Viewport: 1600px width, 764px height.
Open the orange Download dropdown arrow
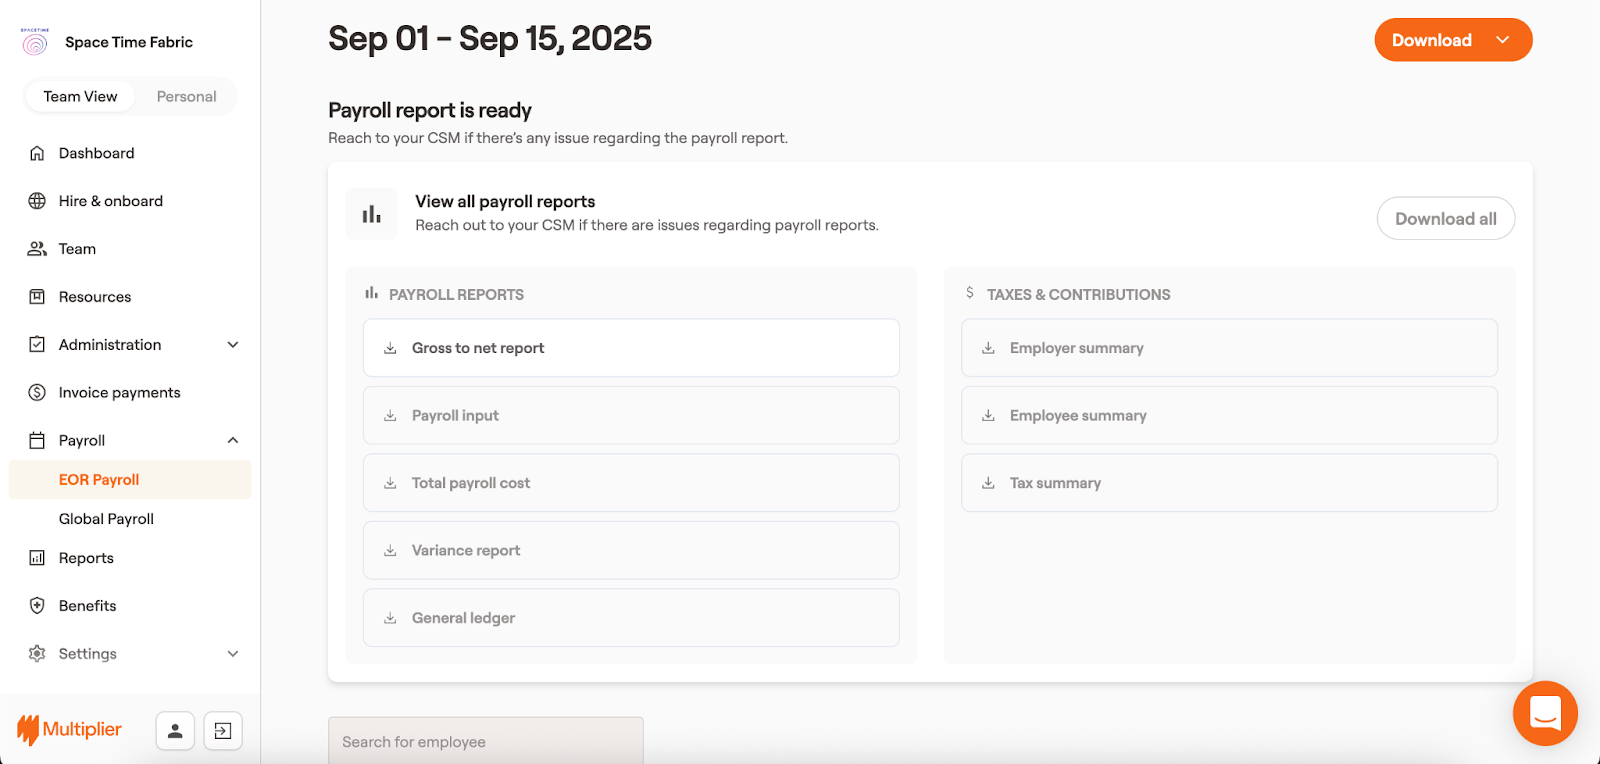pyautogui.click(x=1502, y=40)
